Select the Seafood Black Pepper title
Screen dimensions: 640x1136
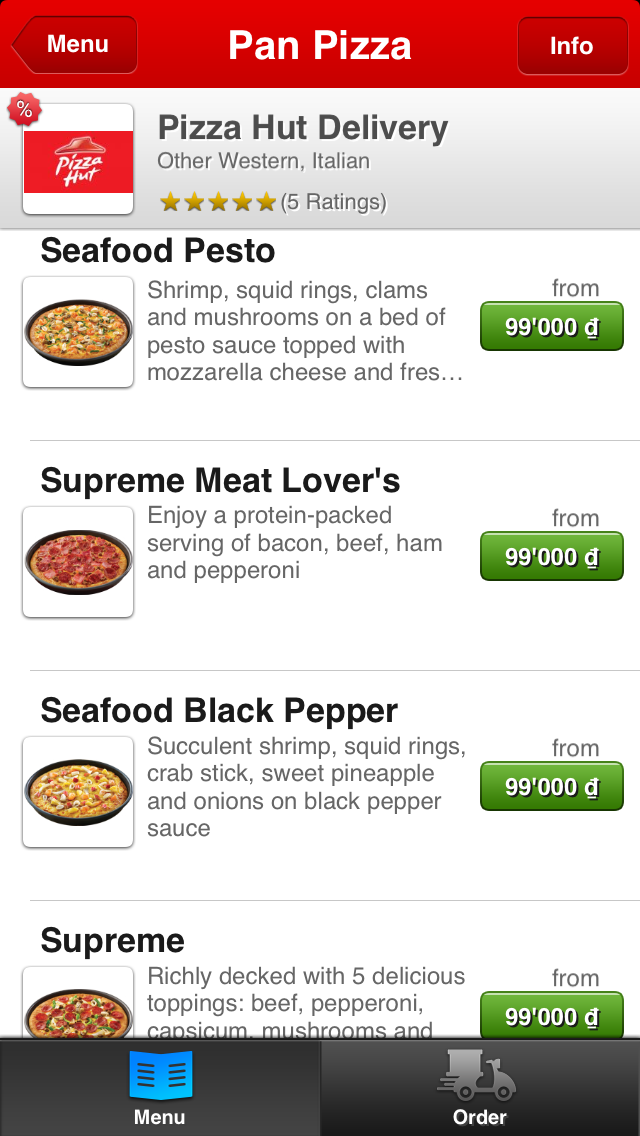tap(219, 711)
